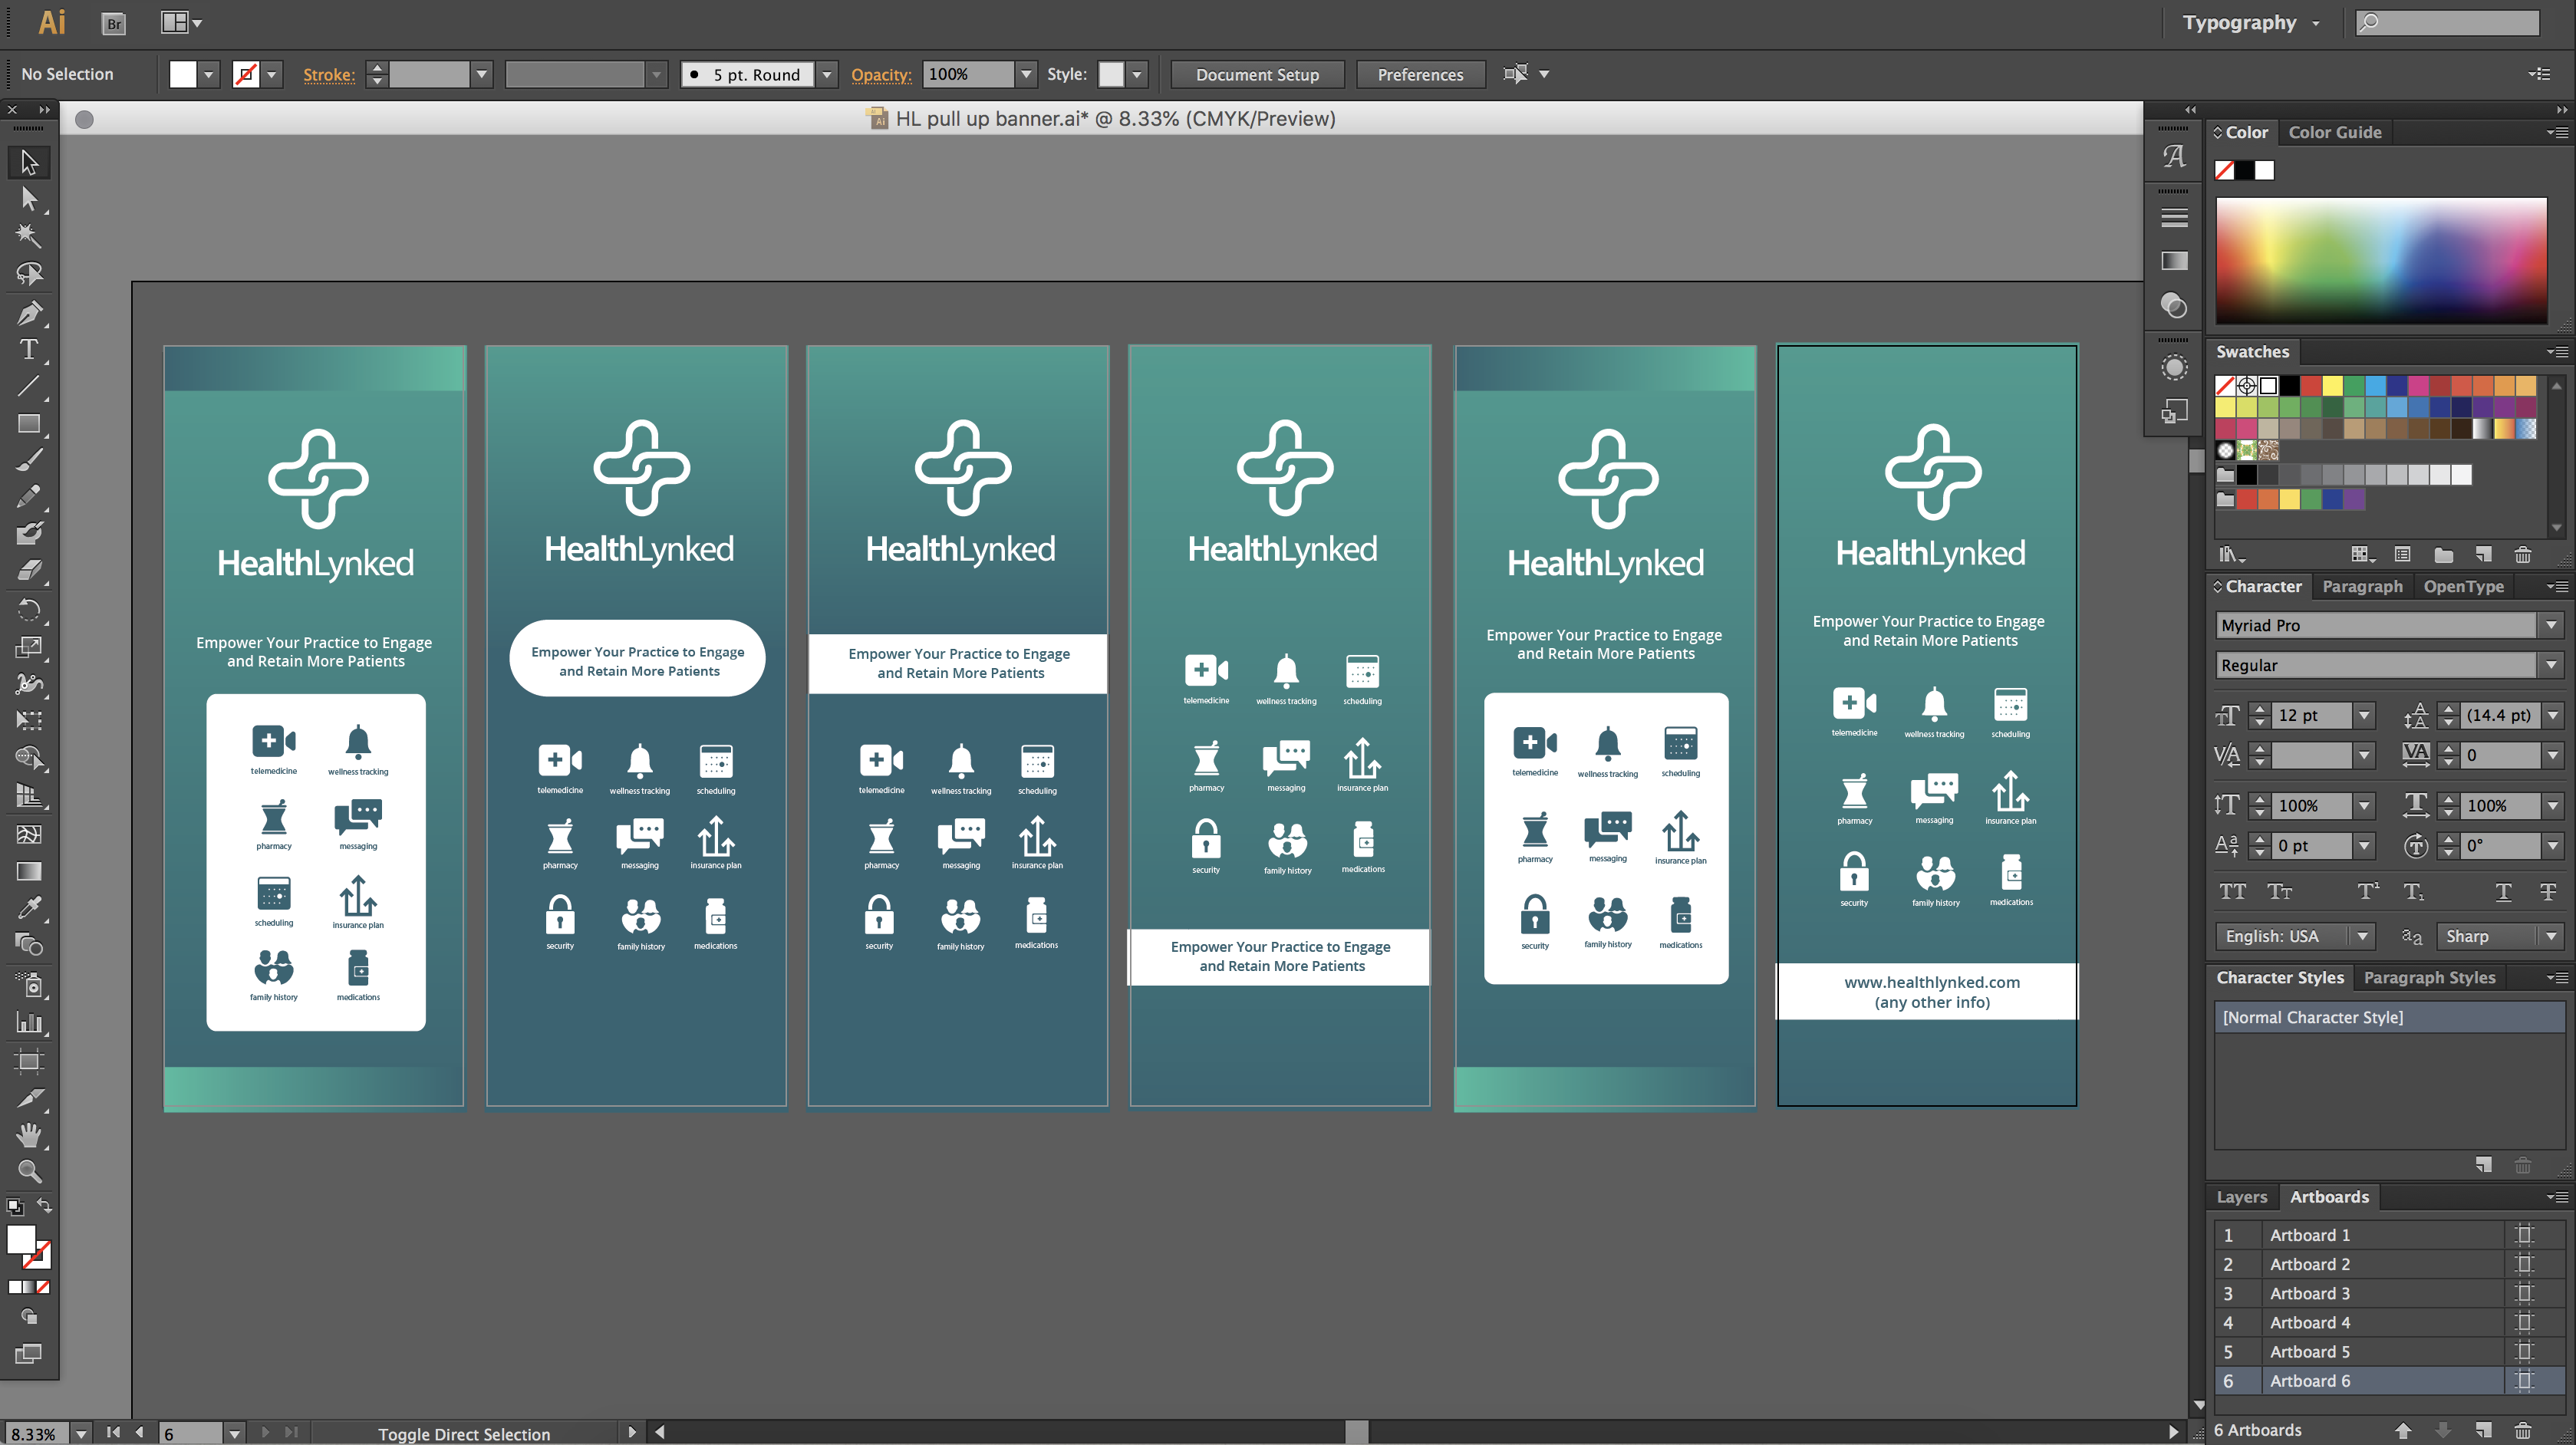Screen dimensions: 2576x1445
Task: Open the collapsed Appearance panel icon
Action: [2174, 368]
